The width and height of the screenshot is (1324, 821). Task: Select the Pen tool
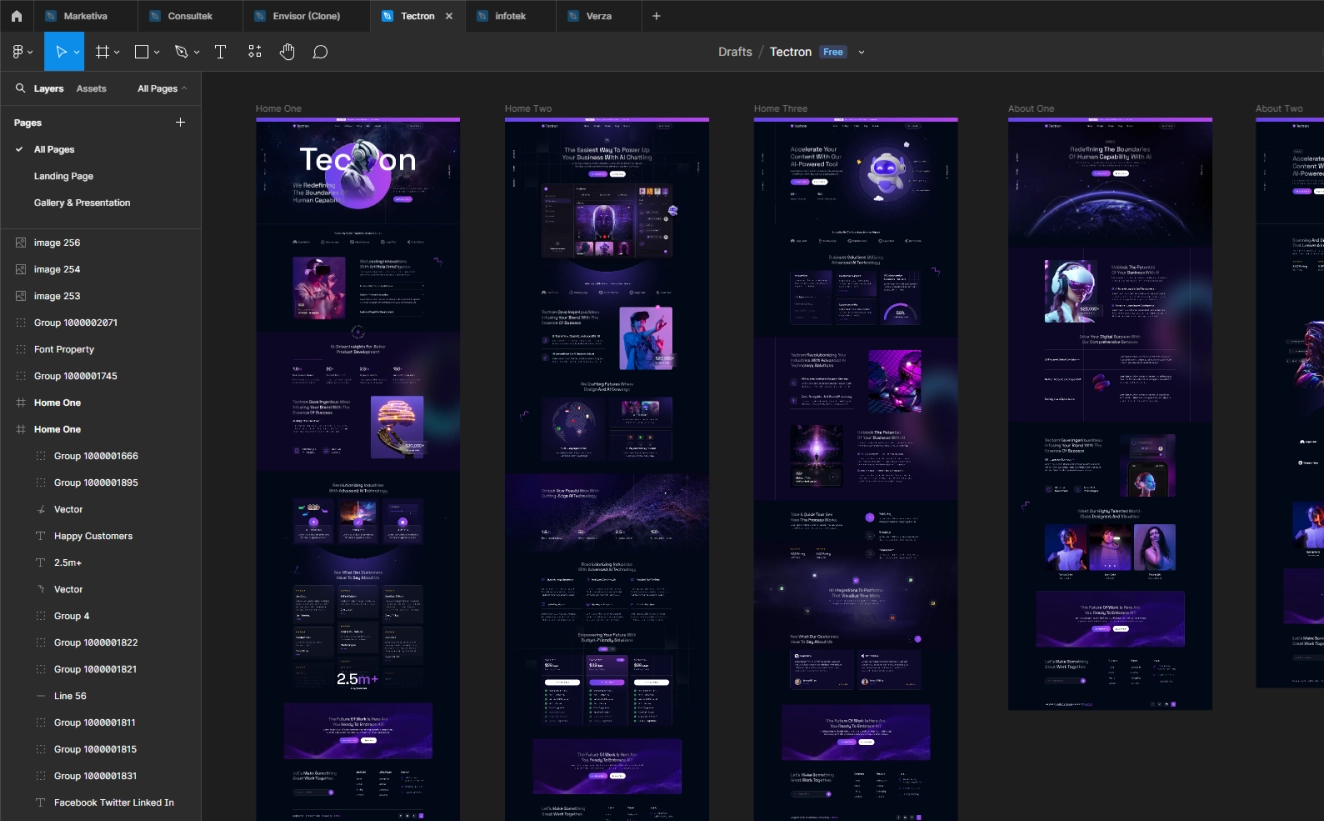pos(181,52)
